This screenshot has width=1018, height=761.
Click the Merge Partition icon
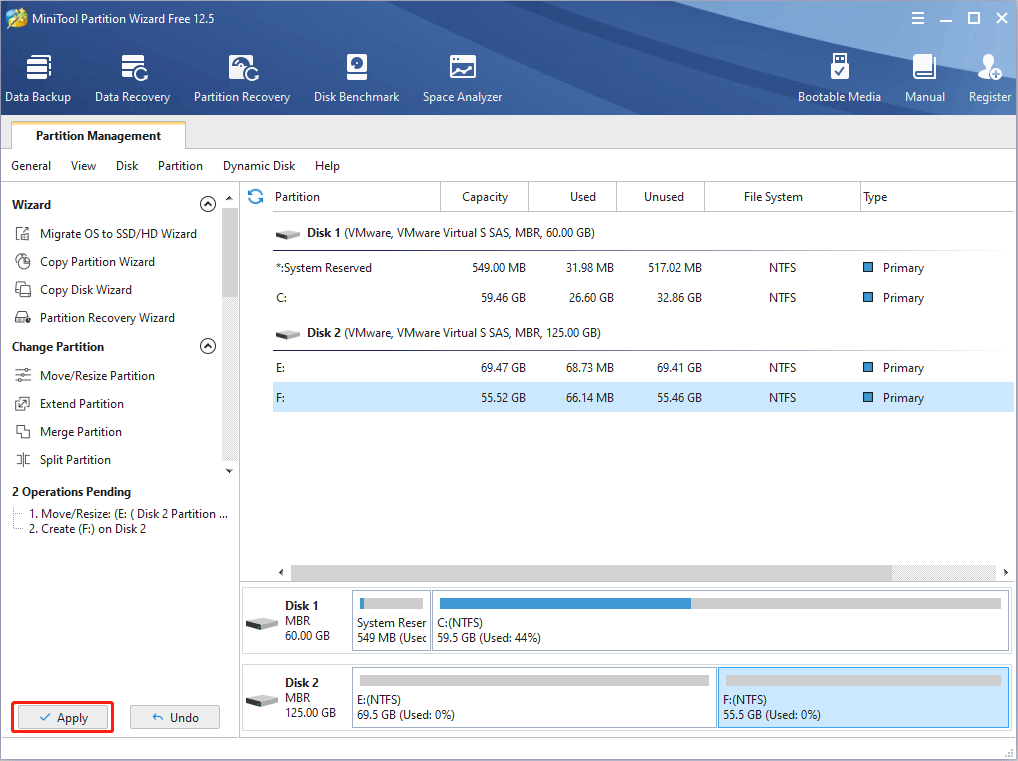[23, 432]
